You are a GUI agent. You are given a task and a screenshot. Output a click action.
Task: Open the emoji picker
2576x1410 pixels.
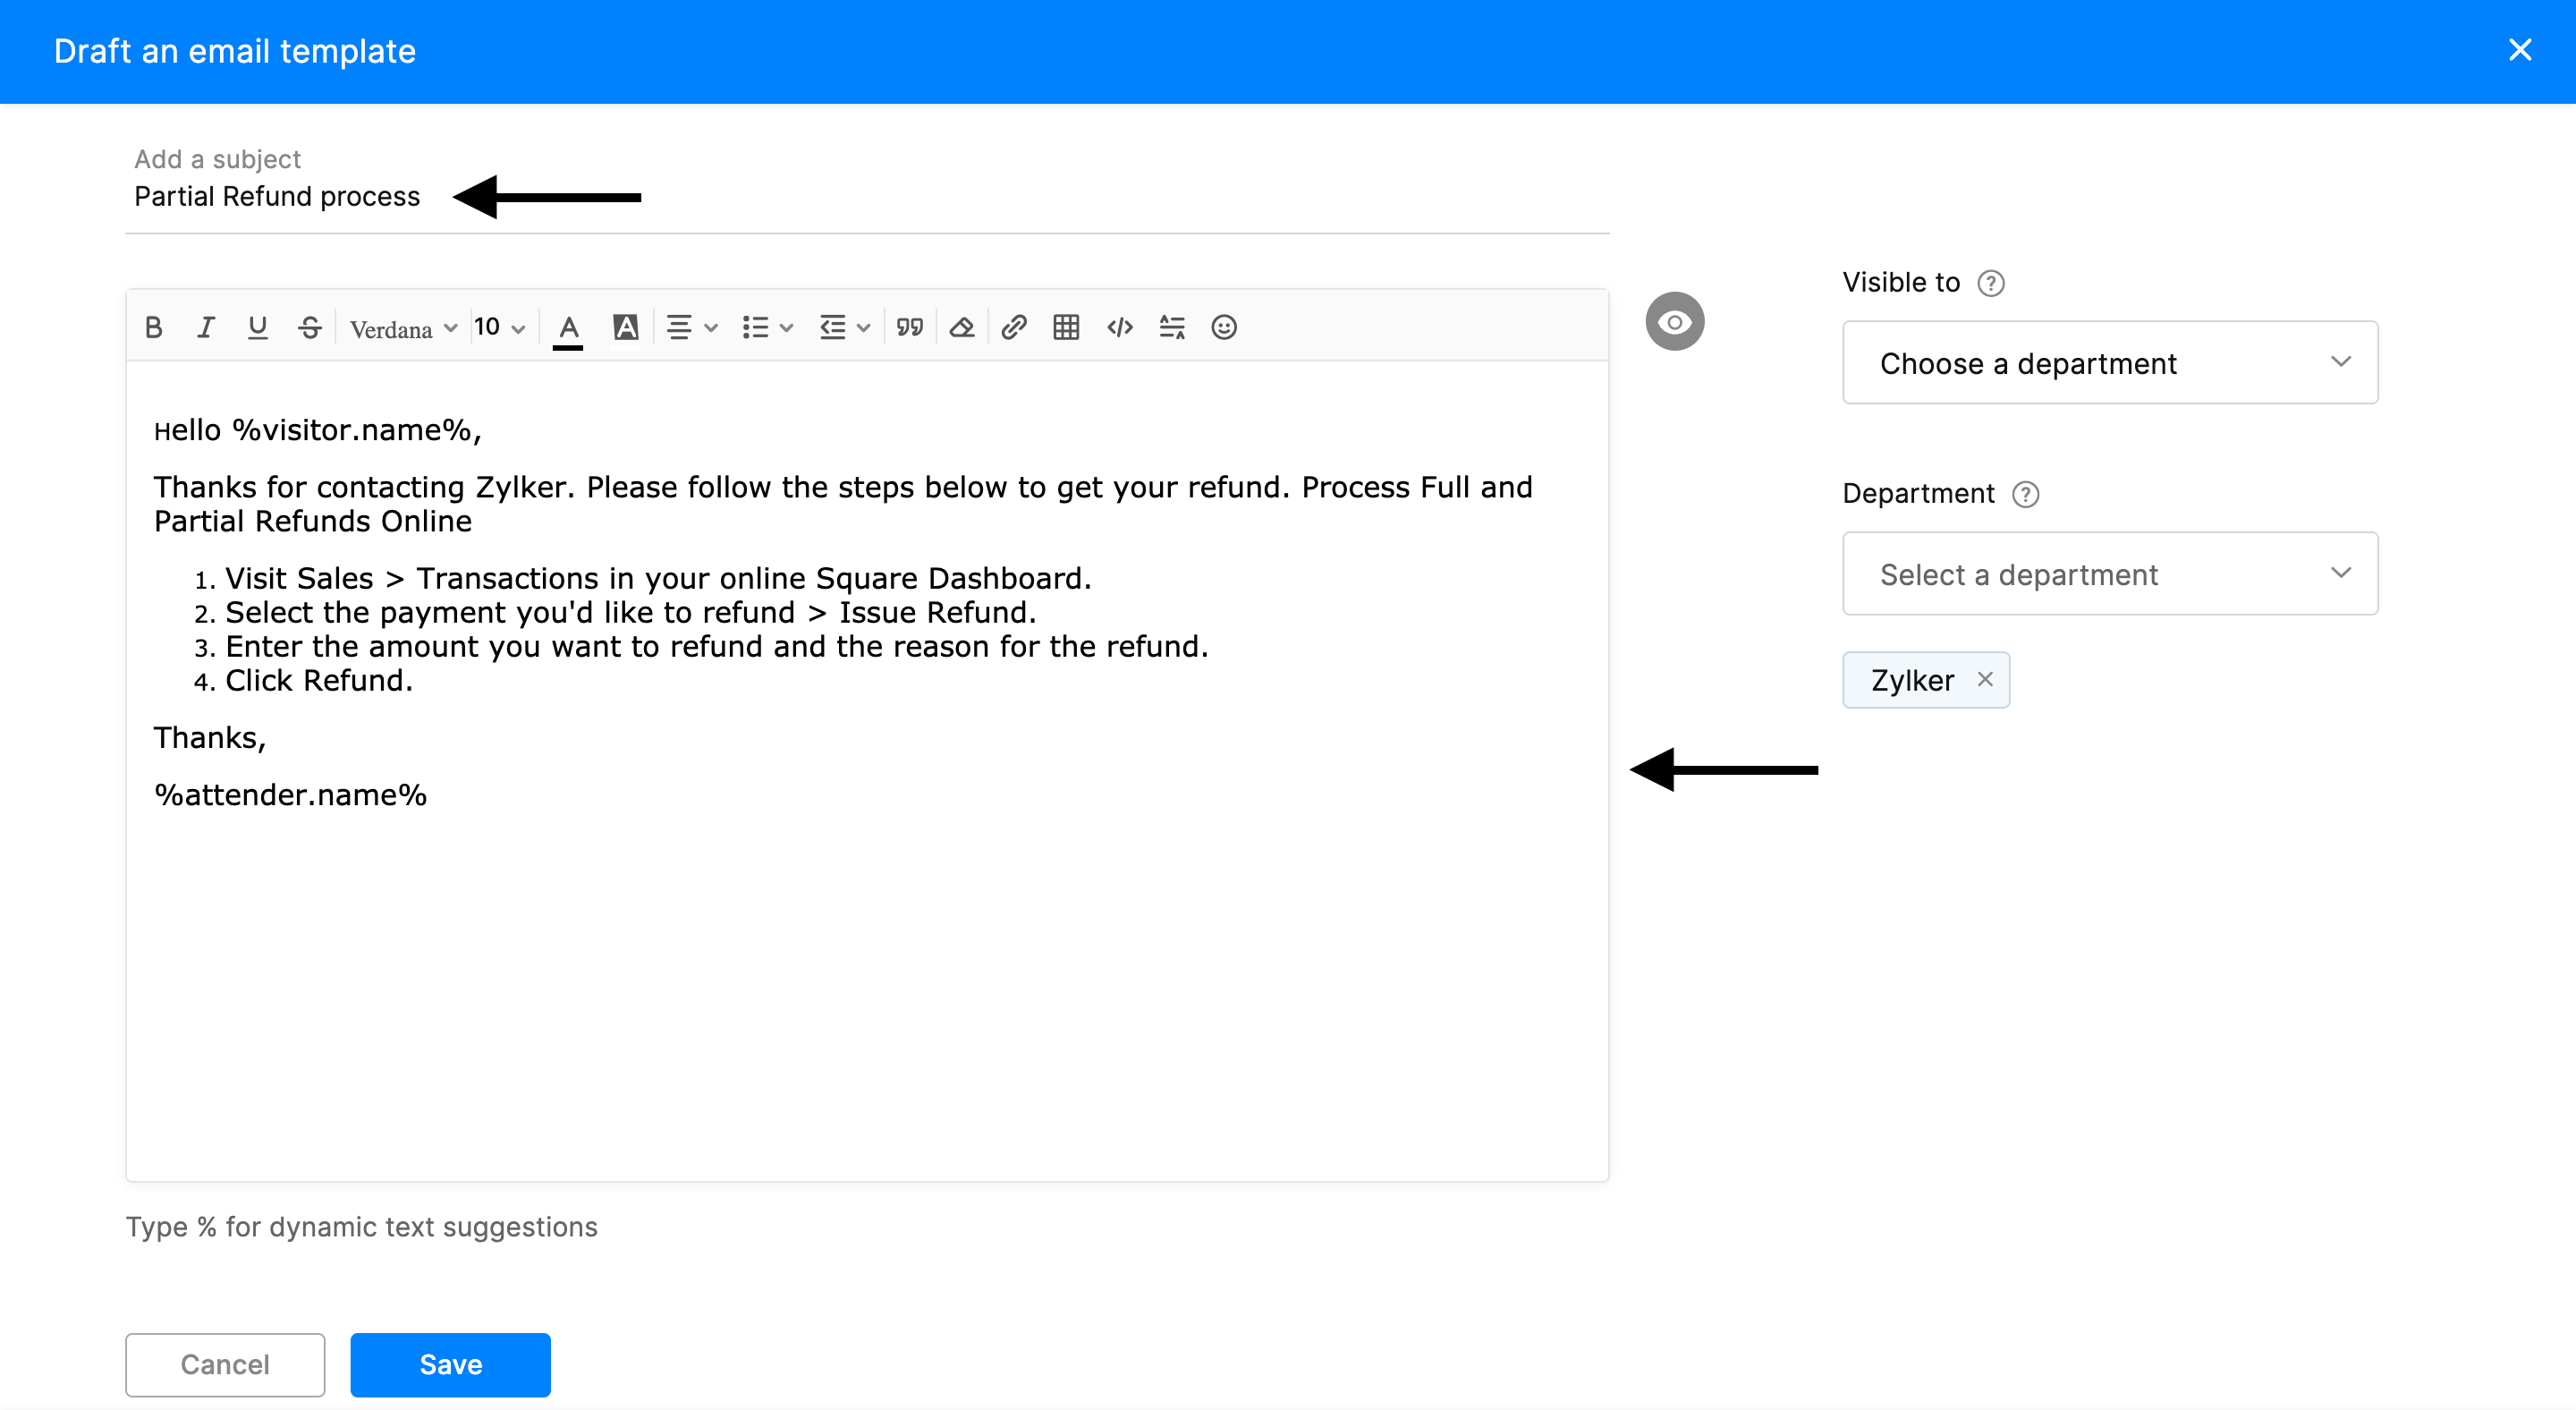coord(1223,327)
